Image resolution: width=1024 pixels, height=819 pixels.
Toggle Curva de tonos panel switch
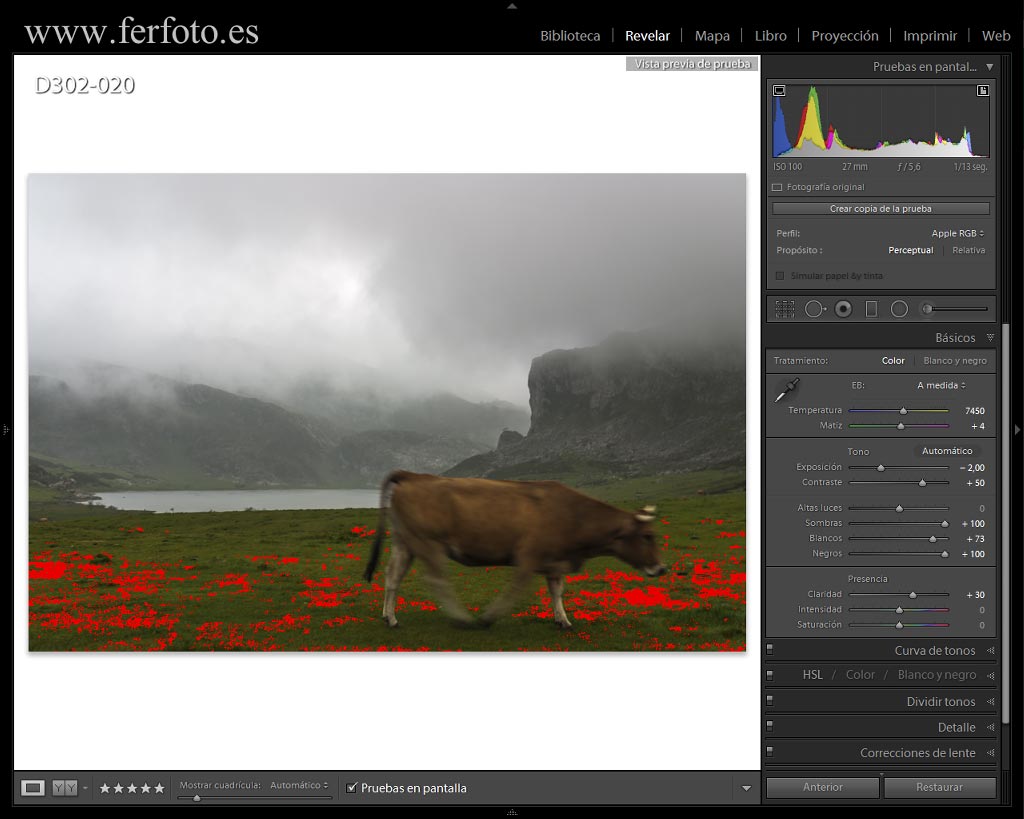[770, 649]
